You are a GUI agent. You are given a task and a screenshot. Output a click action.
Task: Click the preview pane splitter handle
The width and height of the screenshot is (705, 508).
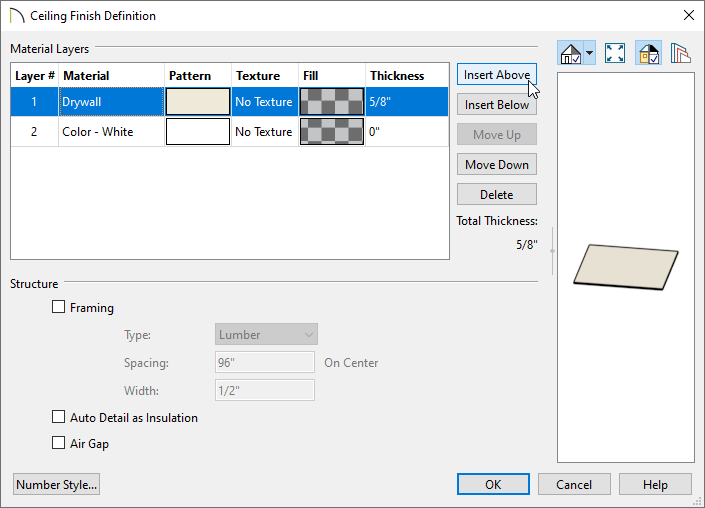tap(552, 251)
